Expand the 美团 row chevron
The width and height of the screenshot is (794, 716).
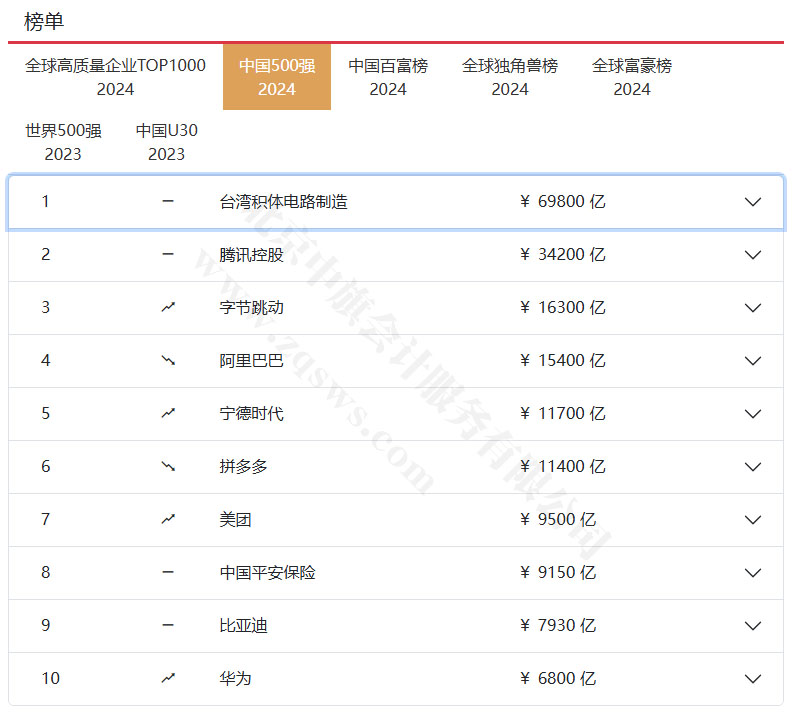point(753,520)
